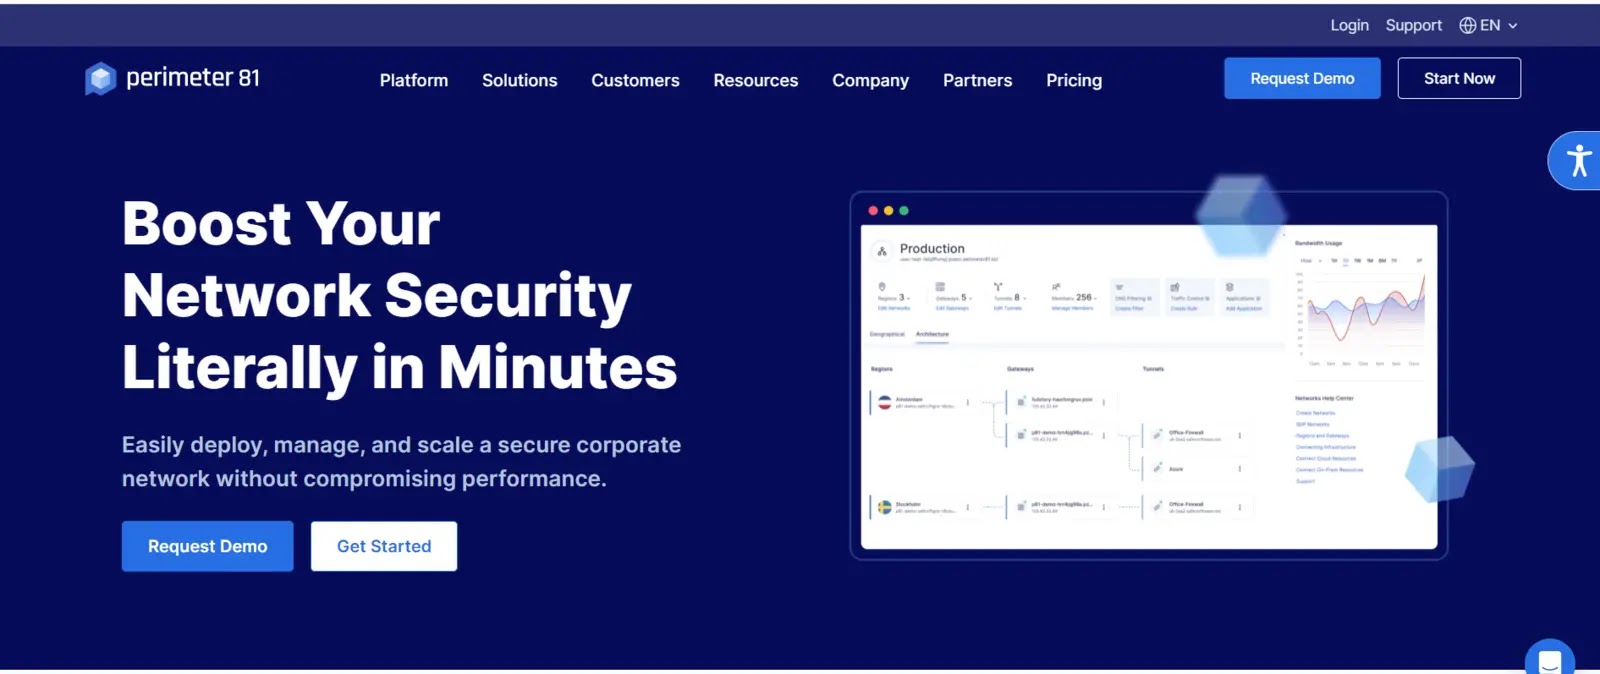Click the Azure tunnel link icon
The height and width of the screenshot is (674, 1600).
[x=1157, y=468]
